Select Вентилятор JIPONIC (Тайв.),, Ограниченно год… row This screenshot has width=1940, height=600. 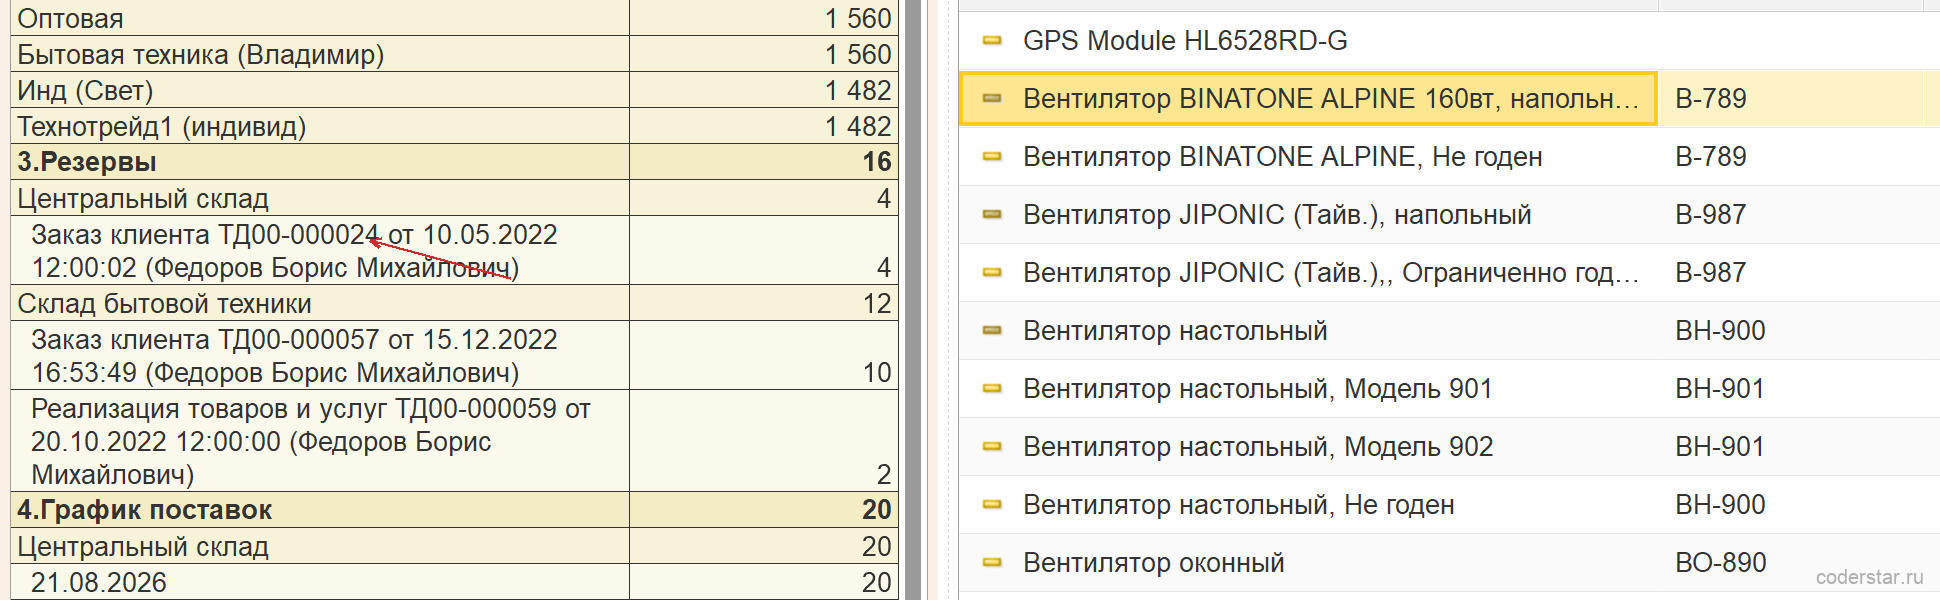pyautogui.click(x=1331, y=273)
